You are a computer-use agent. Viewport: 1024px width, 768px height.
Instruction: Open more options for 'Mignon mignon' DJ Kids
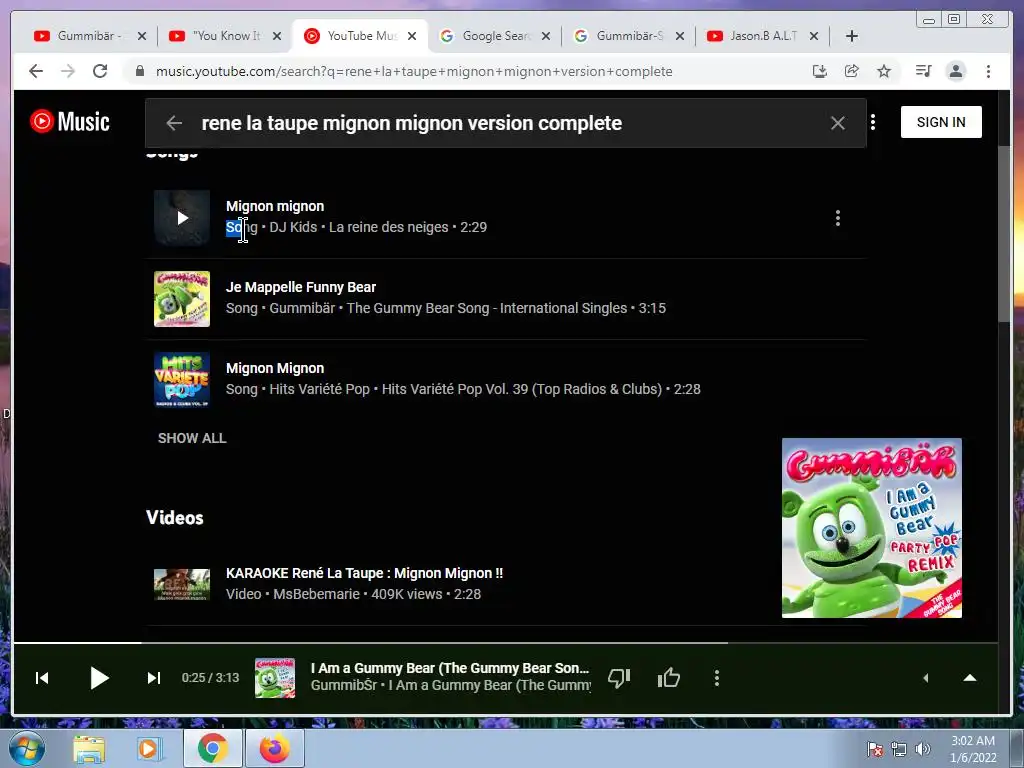(x=838, y=218)
